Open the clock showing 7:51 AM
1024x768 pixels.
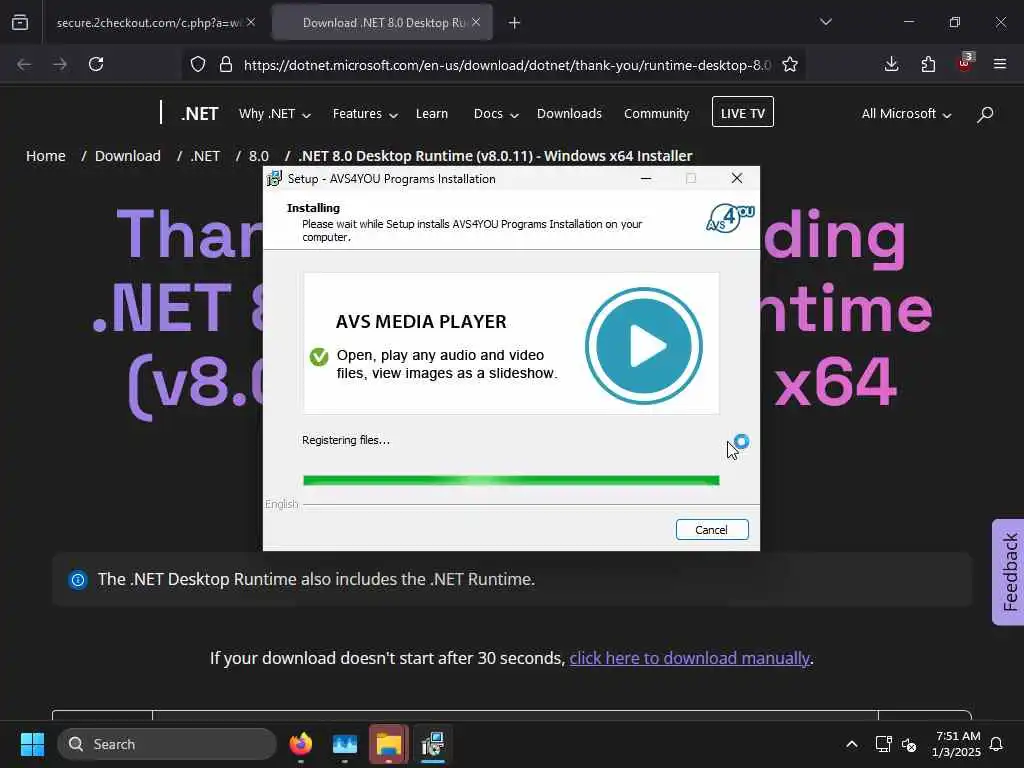click(x=956, y=744)
